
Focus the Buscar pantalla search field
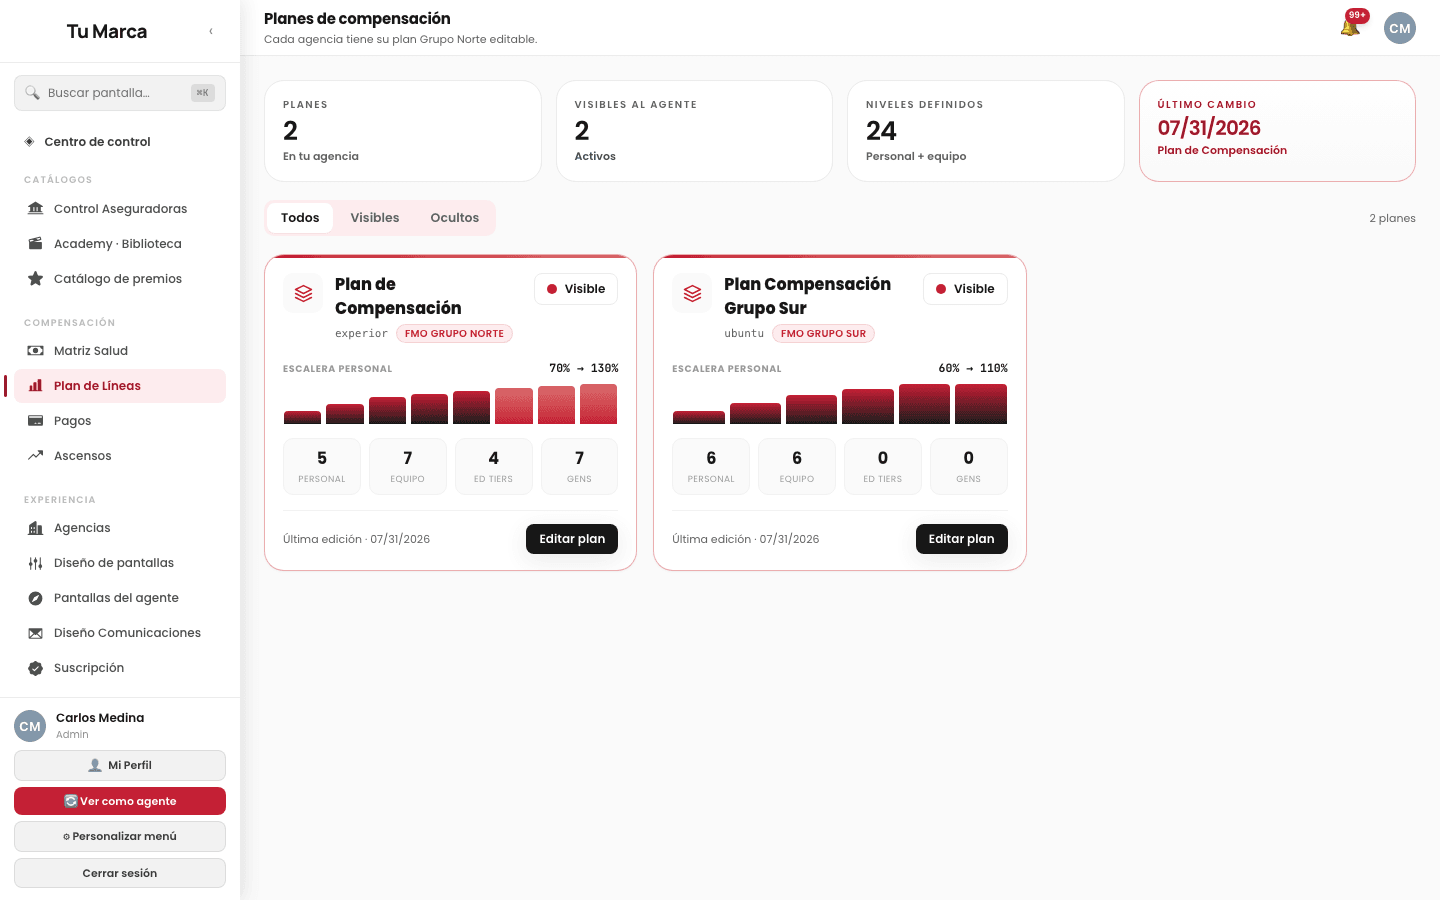[x=120, y=93]
